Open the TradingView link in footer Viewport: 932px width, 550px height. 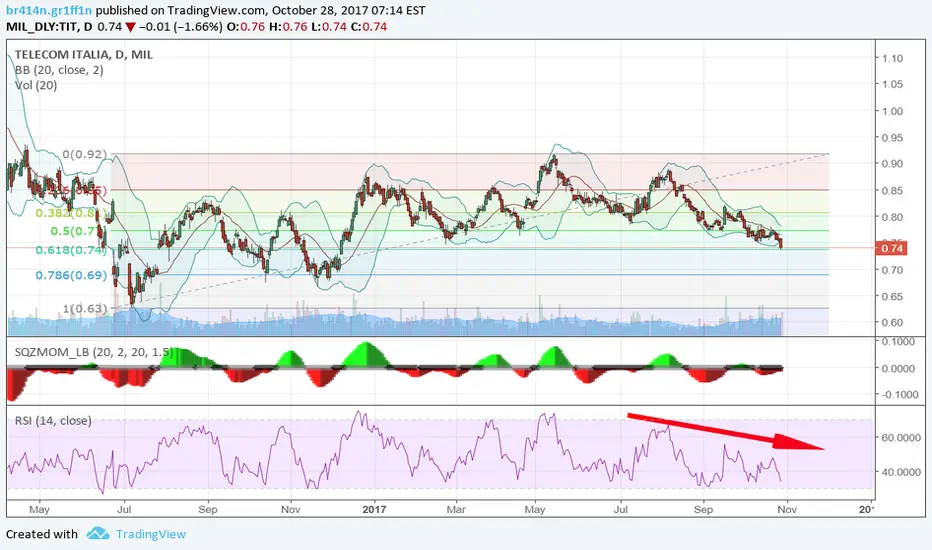point(151,534)
